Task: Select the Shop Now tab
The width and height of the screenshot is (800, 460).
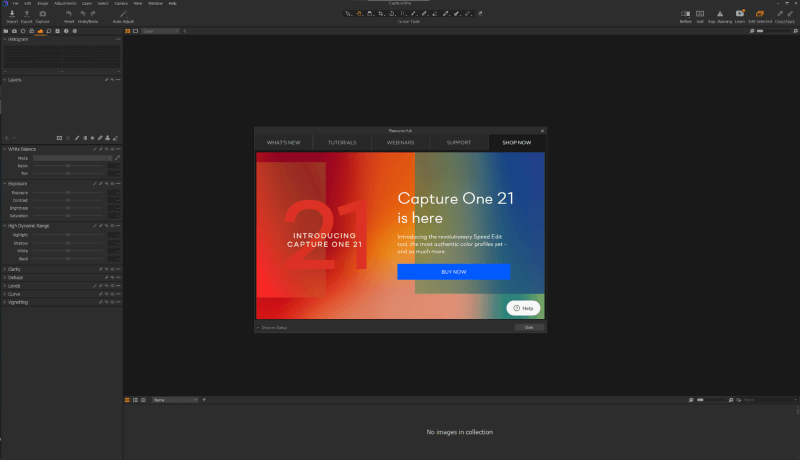Action: [517, 143]
